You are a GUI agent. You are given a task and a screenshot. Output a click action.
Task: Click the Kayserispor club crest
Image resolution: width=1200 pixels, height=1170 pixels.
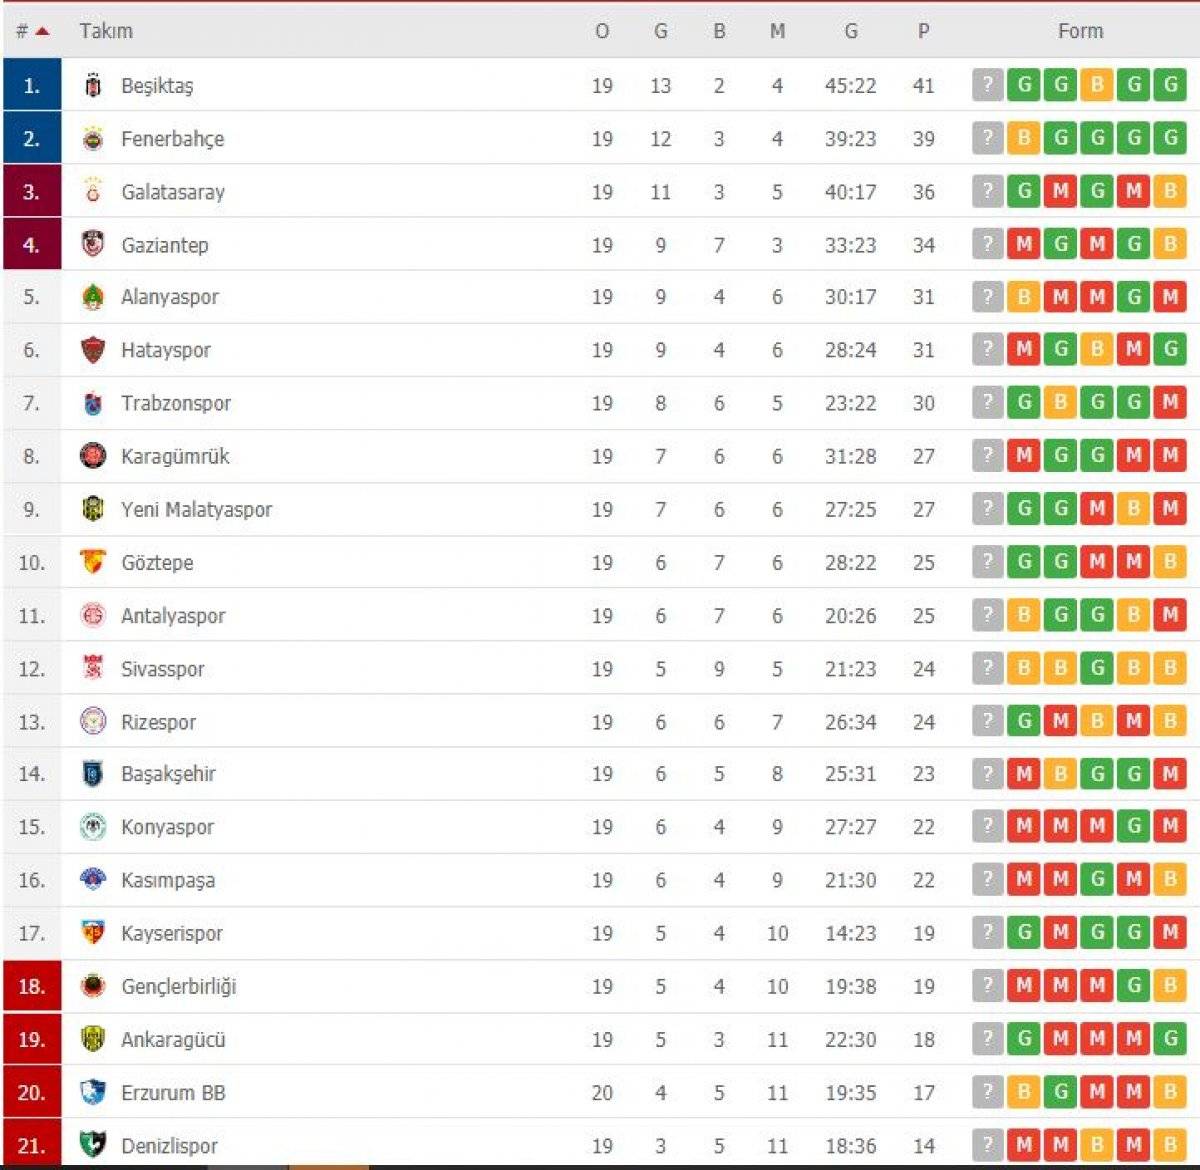[93, 932]
